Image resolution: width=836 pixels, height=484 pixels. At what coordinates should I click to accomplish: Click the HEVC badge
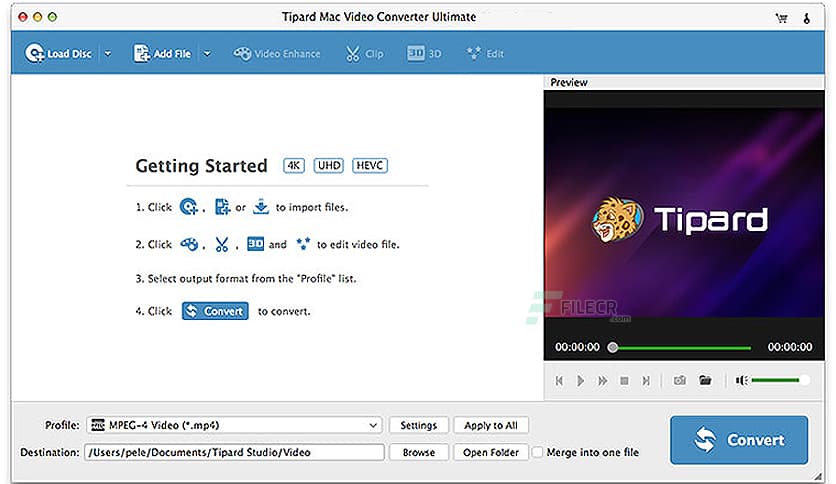point(369,165)
